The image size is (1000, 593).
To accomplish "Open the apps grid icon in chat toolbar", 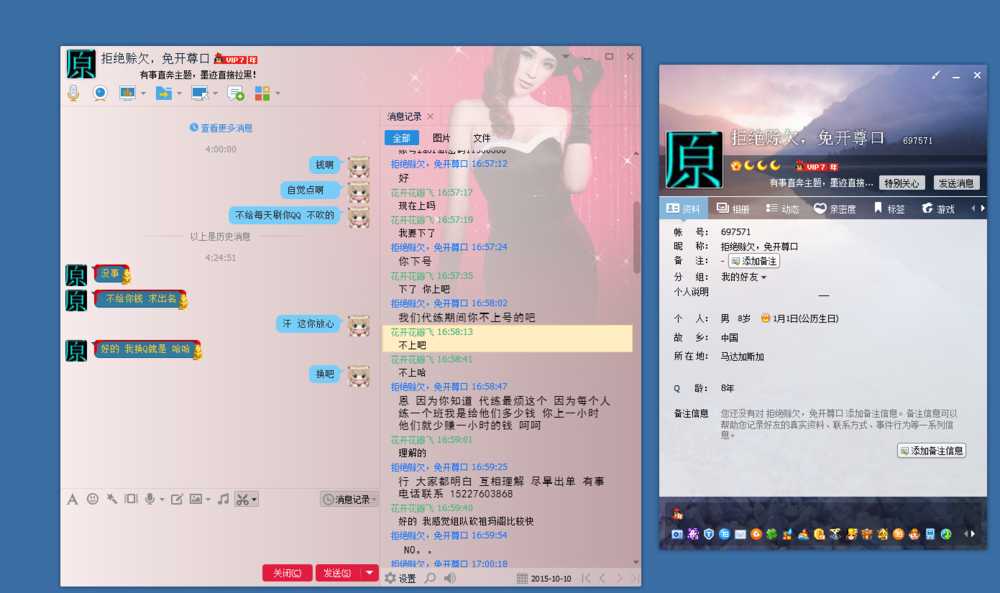I will [262, 93].
